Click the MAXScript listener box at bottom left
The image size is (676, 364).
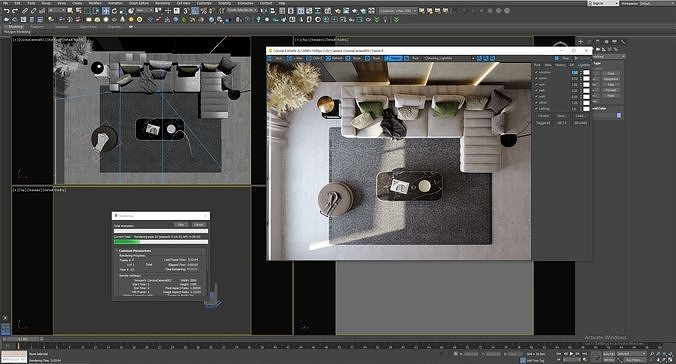pyautogui.click(x=14, y=357)
